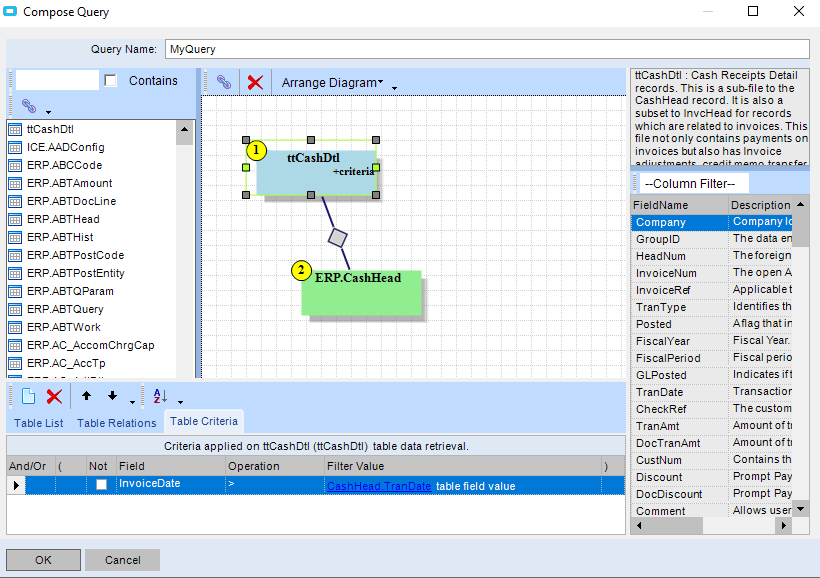Viewport: 820px width, 578px height.
Task: Select the ERP.CashHead node in the diagram
Action: [x=361, y=292]
